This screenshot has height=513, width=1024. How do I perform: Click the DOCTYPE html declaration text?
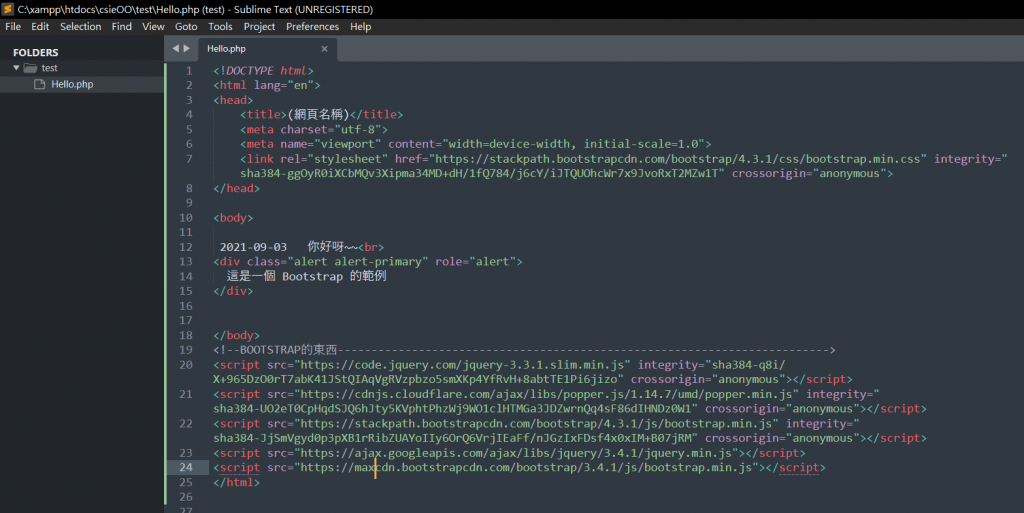263,70
